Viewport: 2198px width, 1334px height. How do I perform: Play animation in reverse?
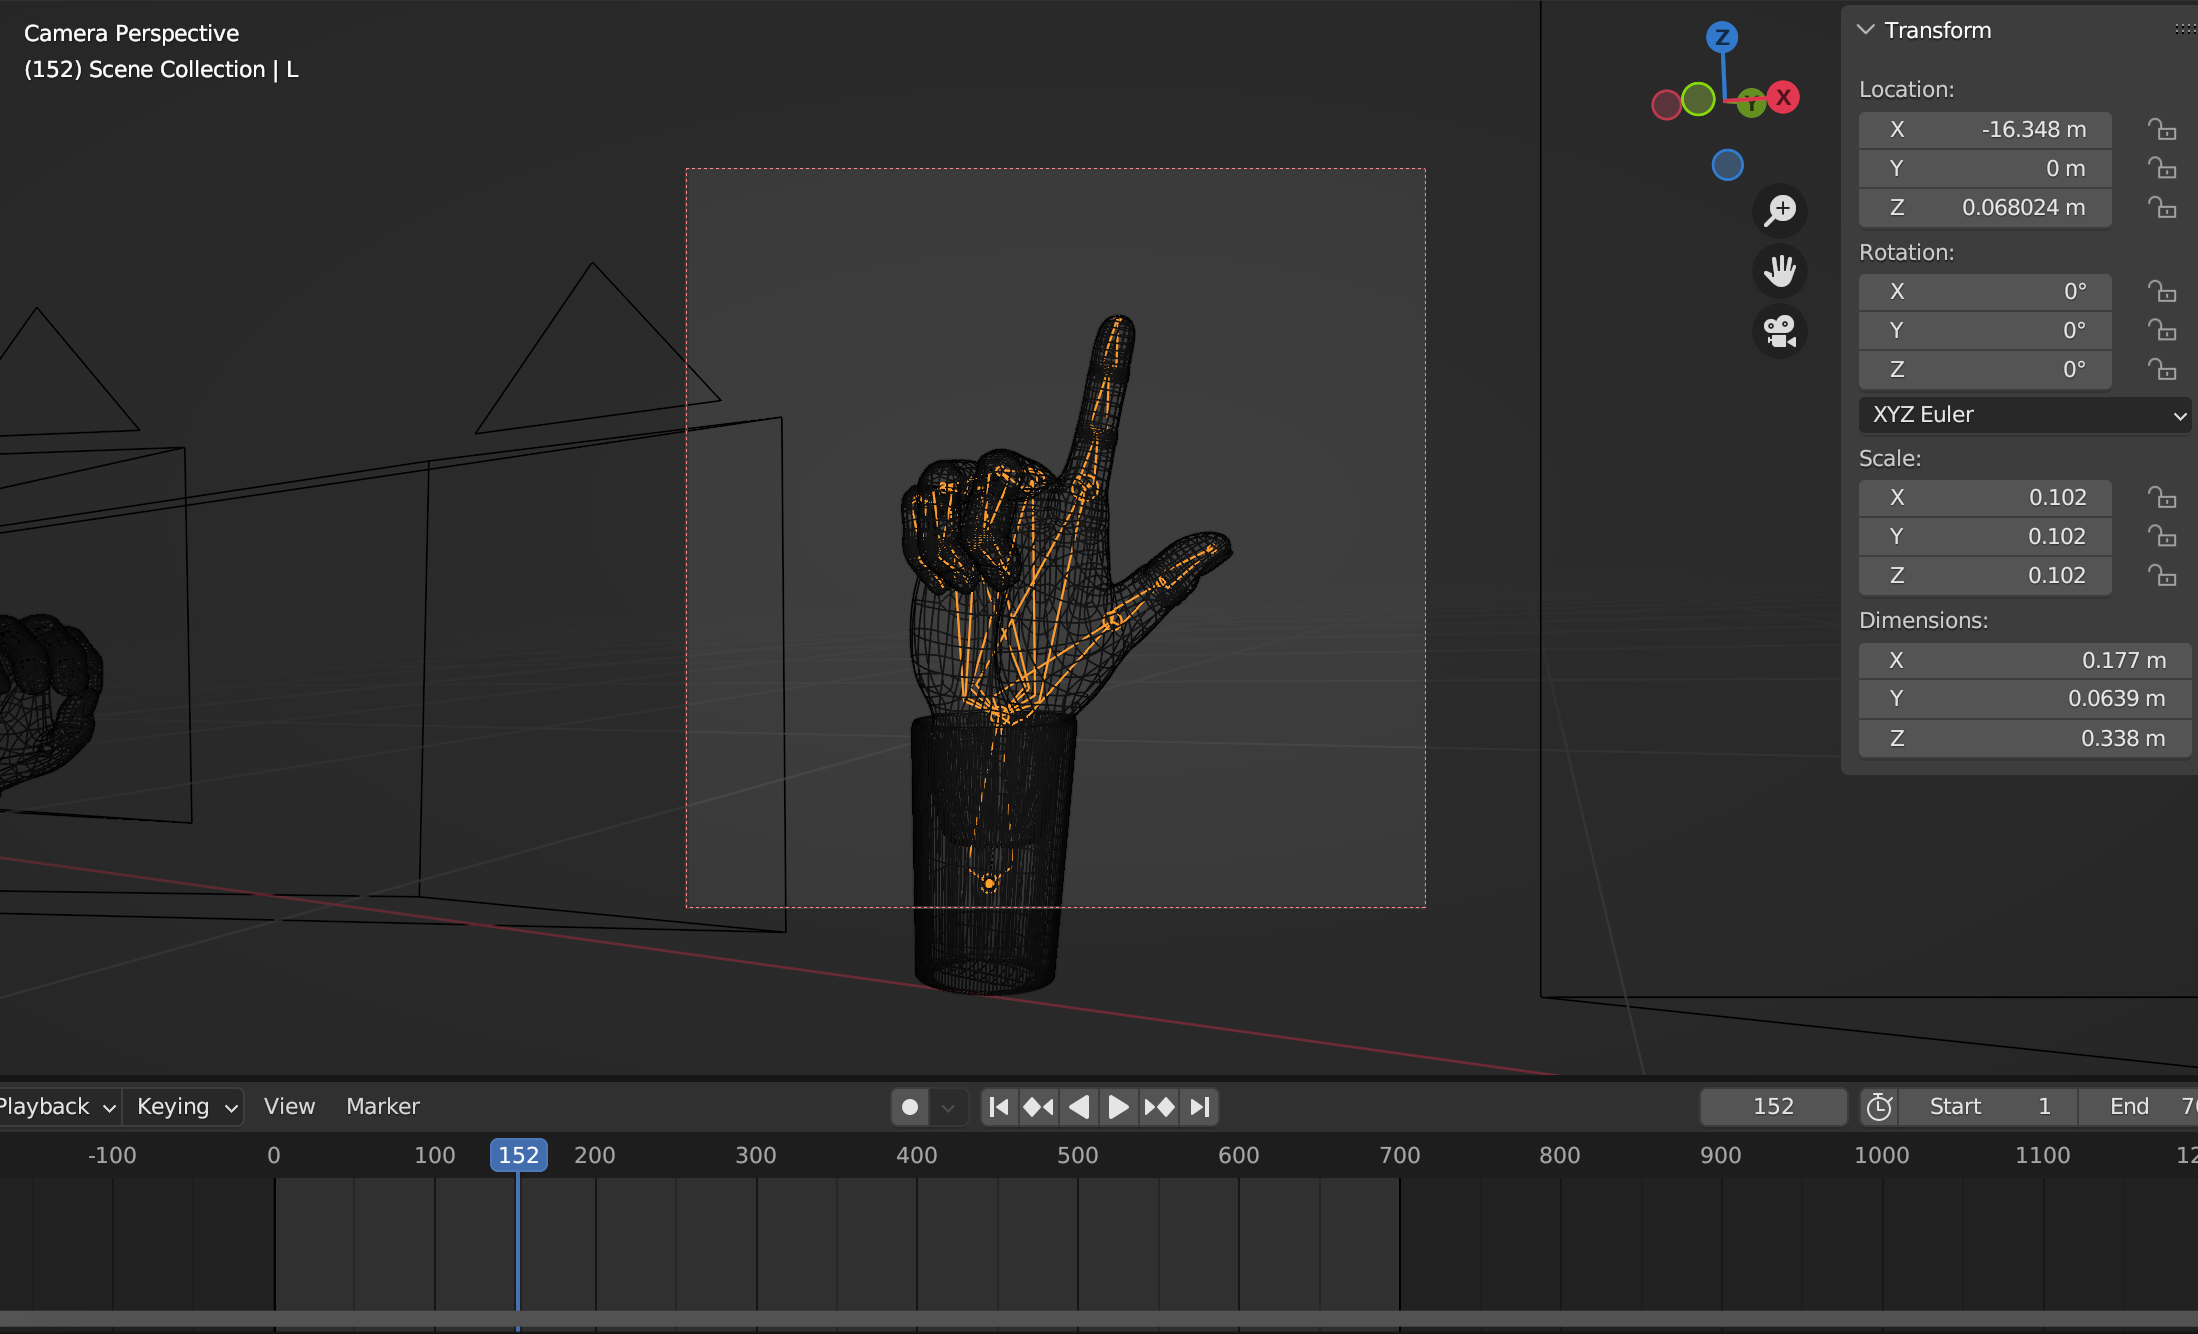pyautogui.click(x=1078, y=1107)
